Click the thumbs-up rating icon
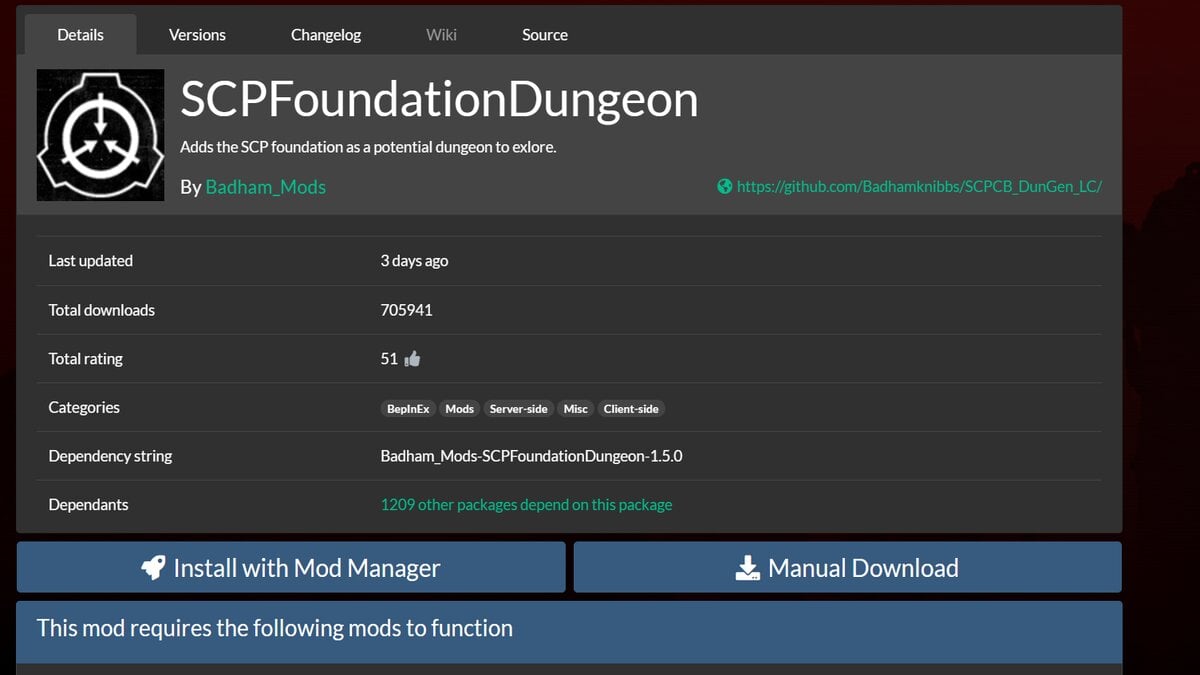Image resolution: width=1200 pixels, height=675 pixels. [x=412, y=359]
